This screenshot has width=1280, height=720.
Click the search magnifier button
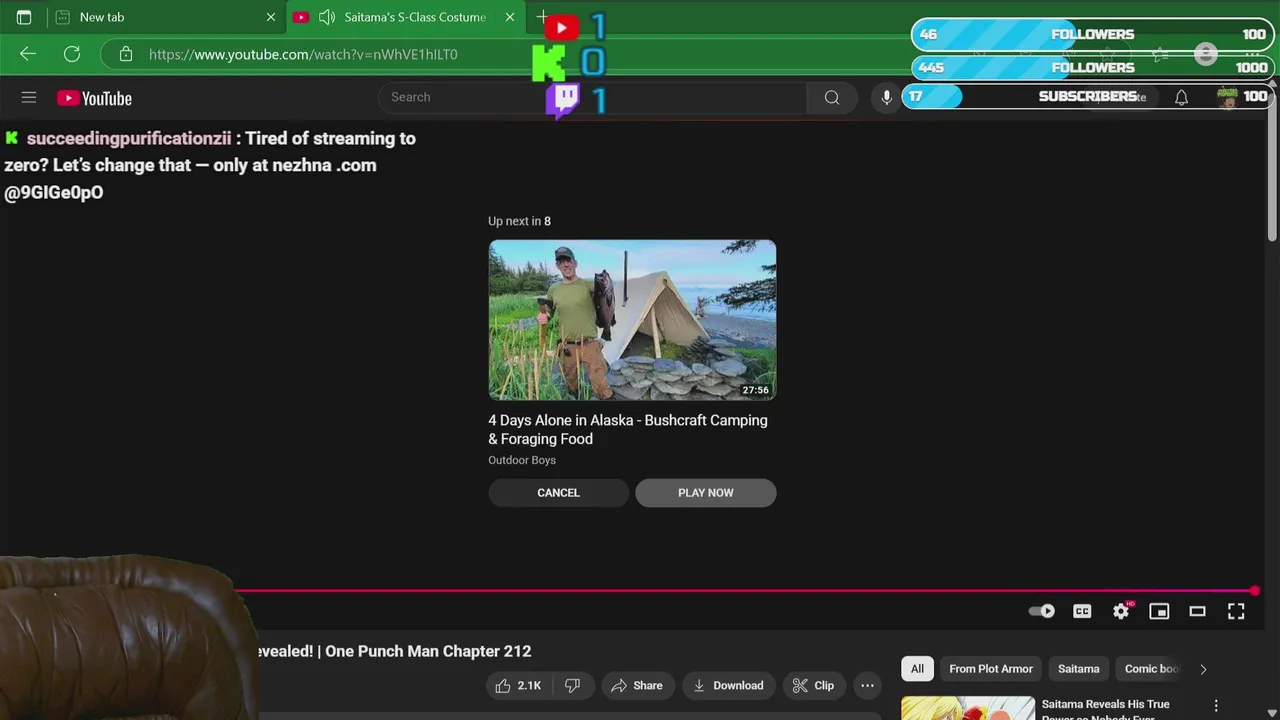[x=832, y=97]
